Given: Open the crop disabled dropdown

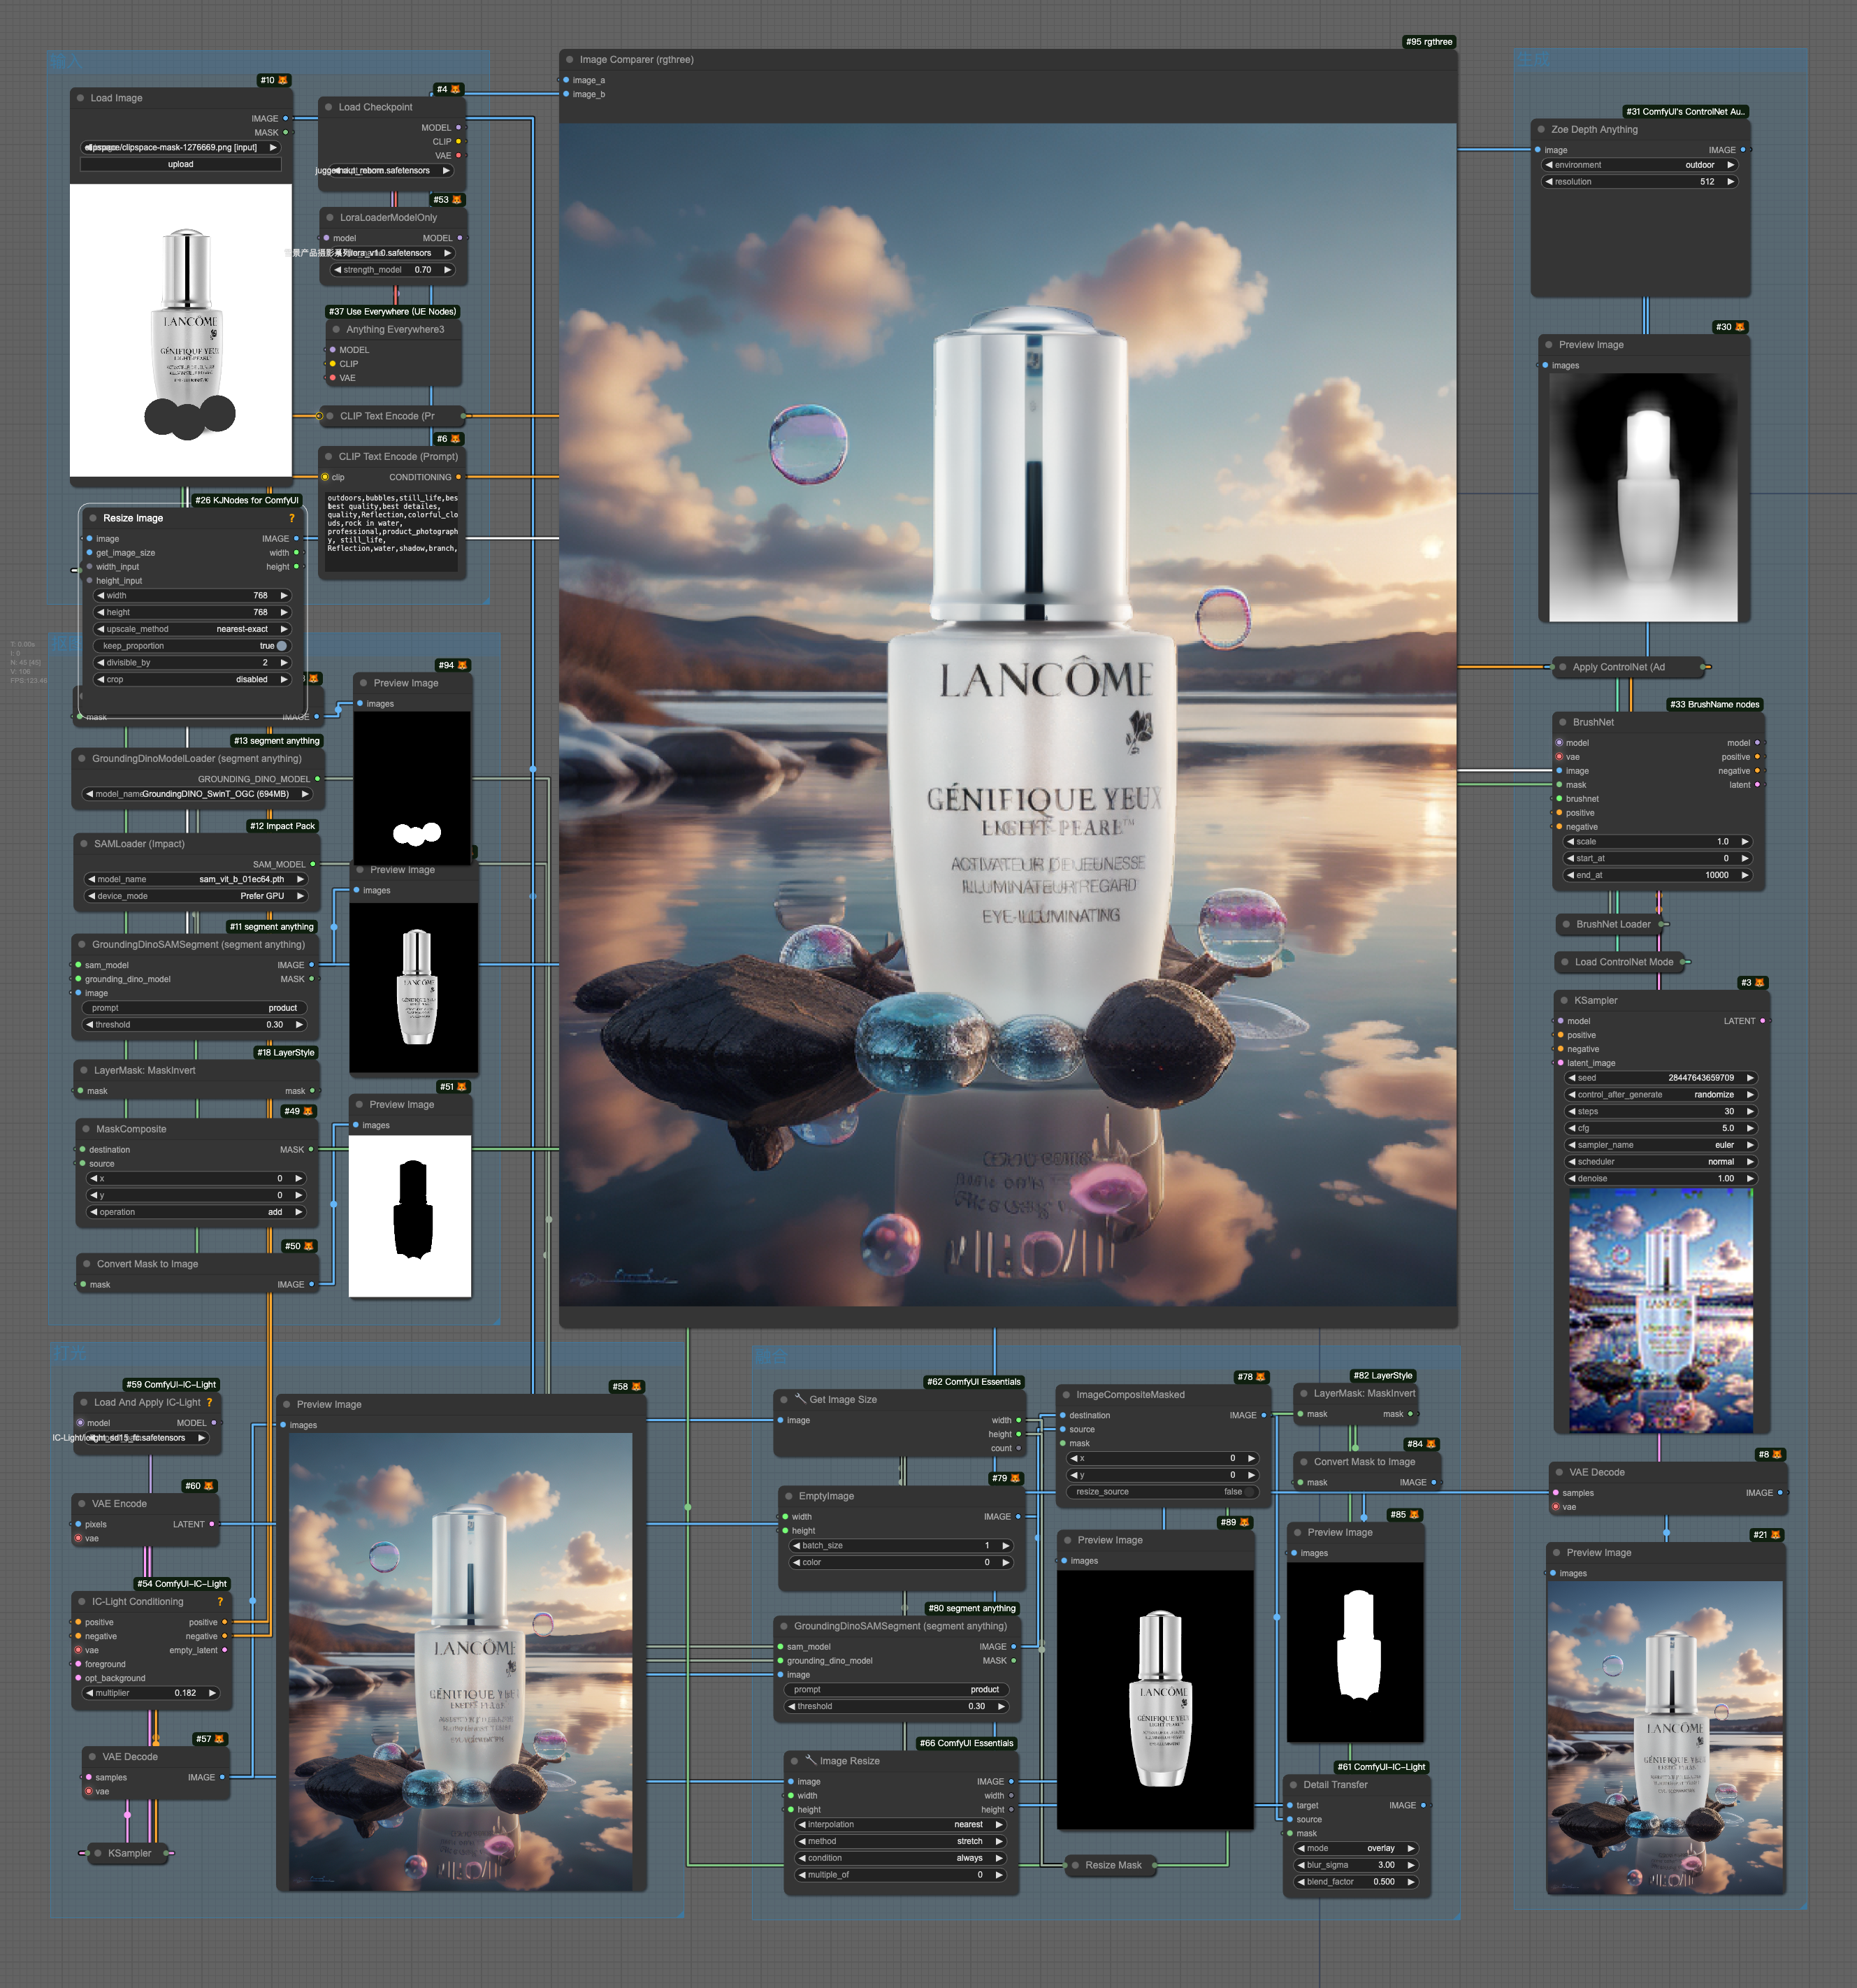Looking at the screenshot, I should tap(192, 680).
